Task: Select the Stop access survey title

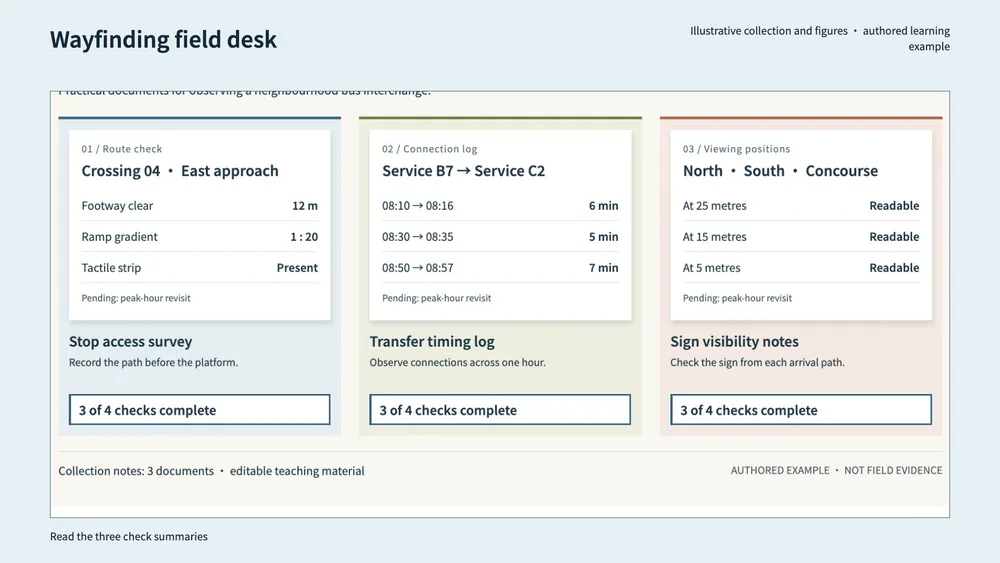Action: pos(130,341)
